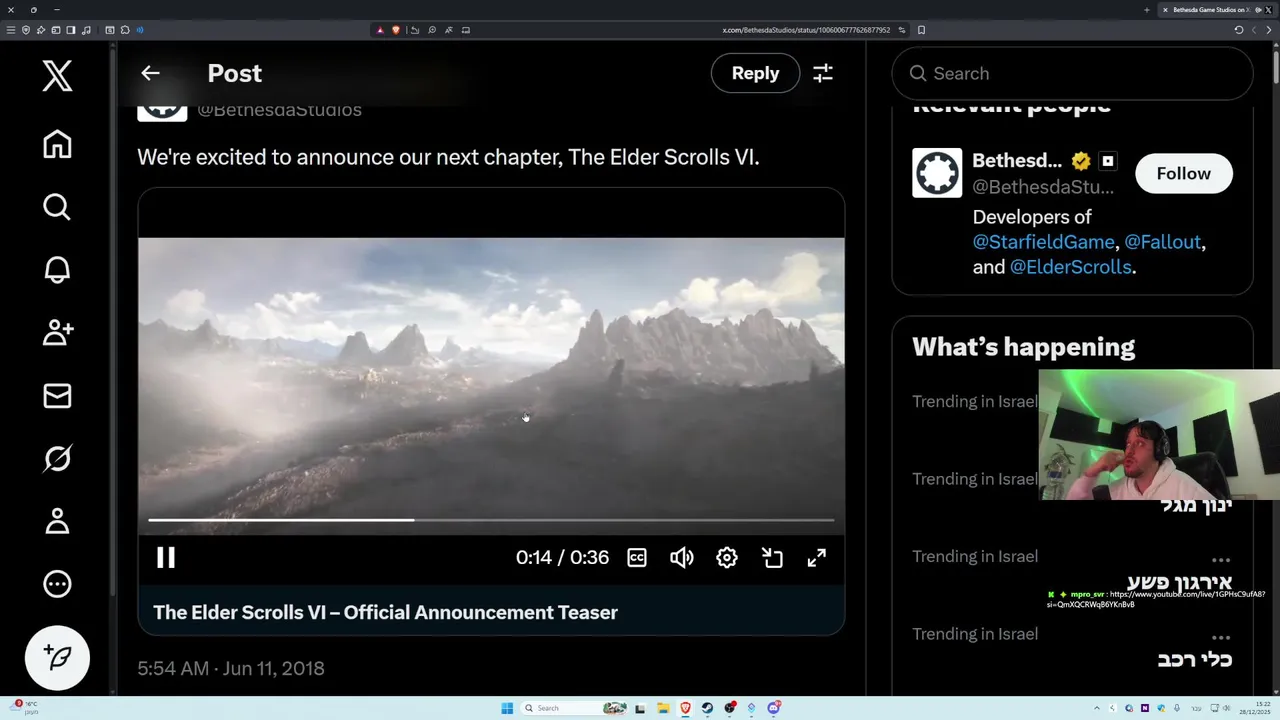Open Bethesda's avatar under Relevant people

937,173
